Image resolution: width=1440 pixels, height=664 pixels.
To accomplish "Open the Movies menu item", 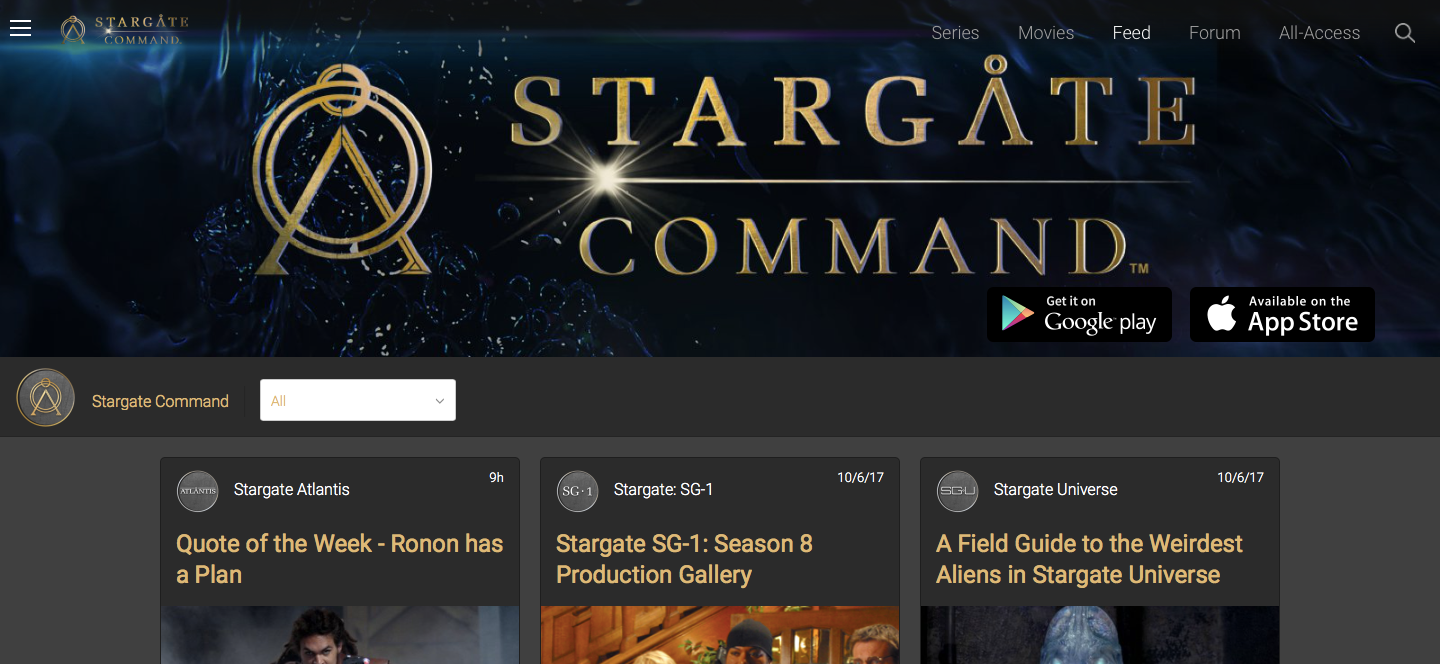I will coord(1046,33).
